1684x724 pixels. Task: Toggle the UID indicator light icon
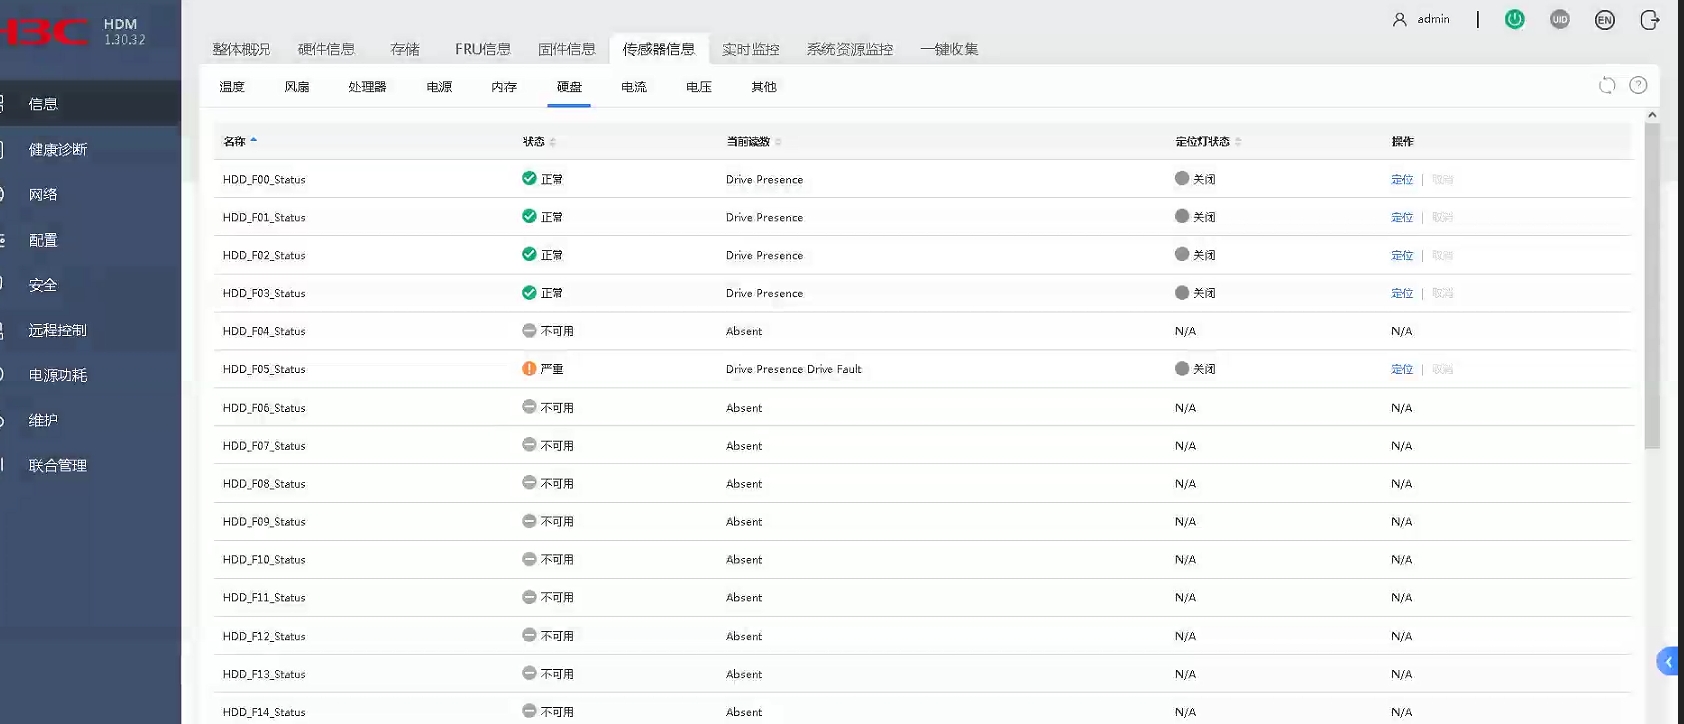pyautogui.click(x=1560, y=19)
